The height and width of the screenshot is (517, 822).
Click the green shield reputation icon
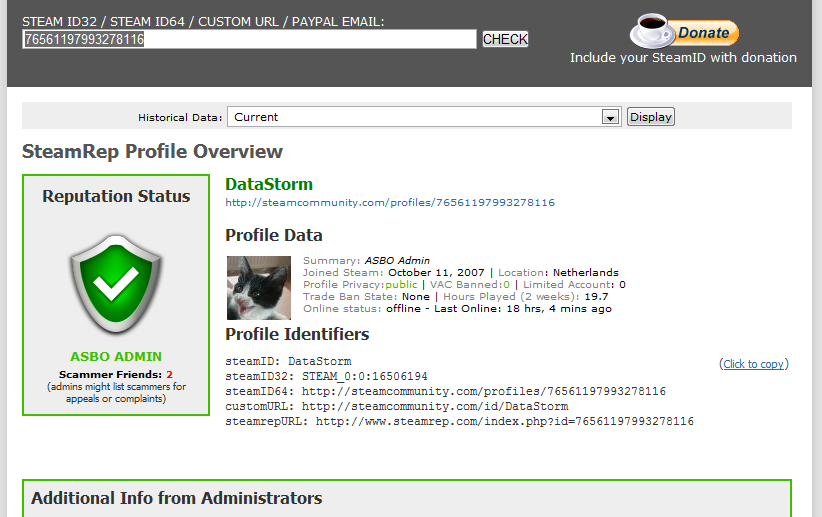pyautogui.click(x=116, y=284)
